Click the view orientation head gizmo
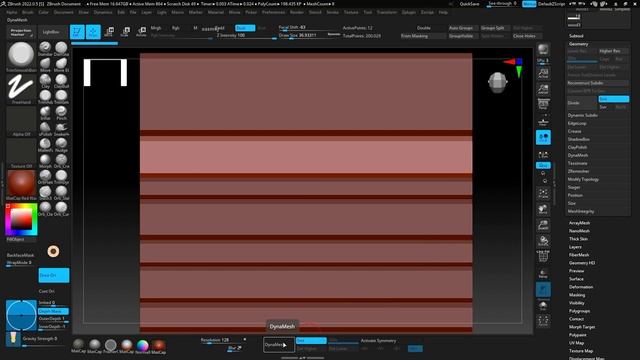 coord(497,82)
